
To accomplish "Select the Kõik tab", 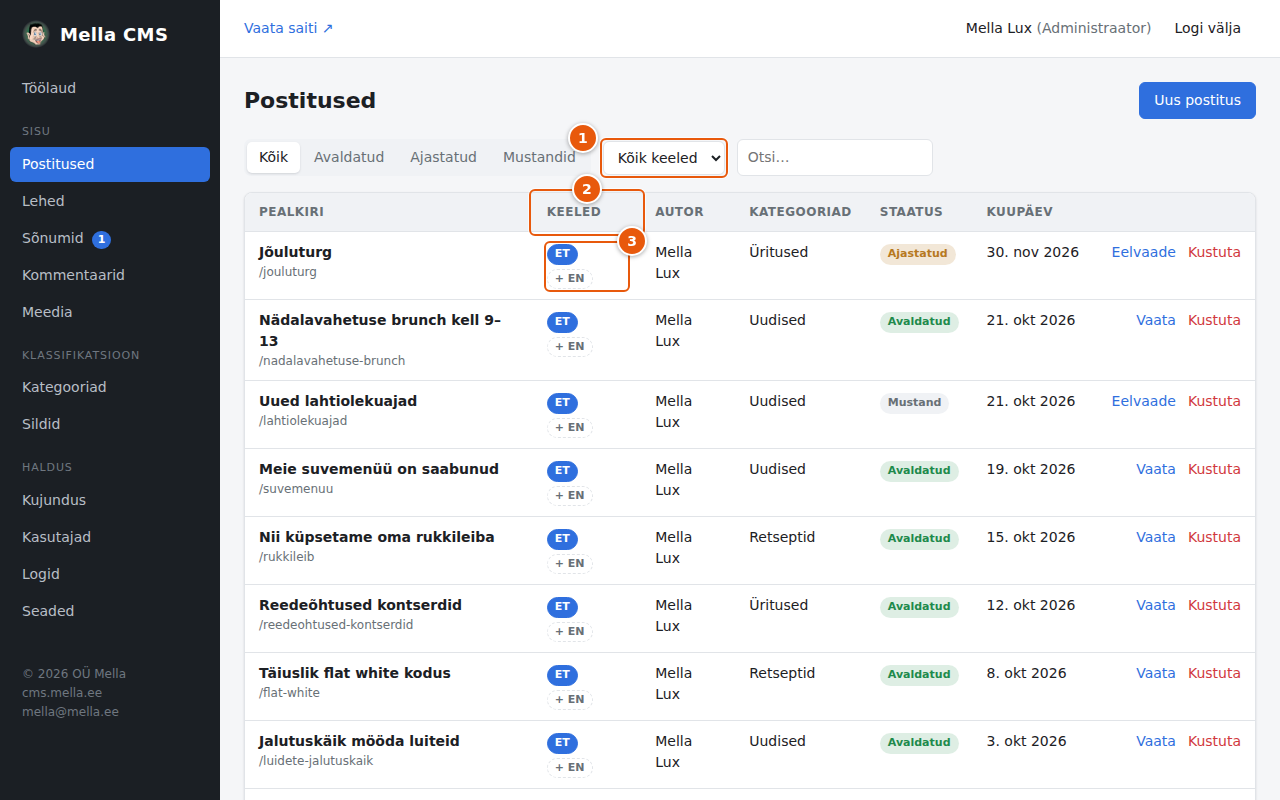I will pos(273,157).
